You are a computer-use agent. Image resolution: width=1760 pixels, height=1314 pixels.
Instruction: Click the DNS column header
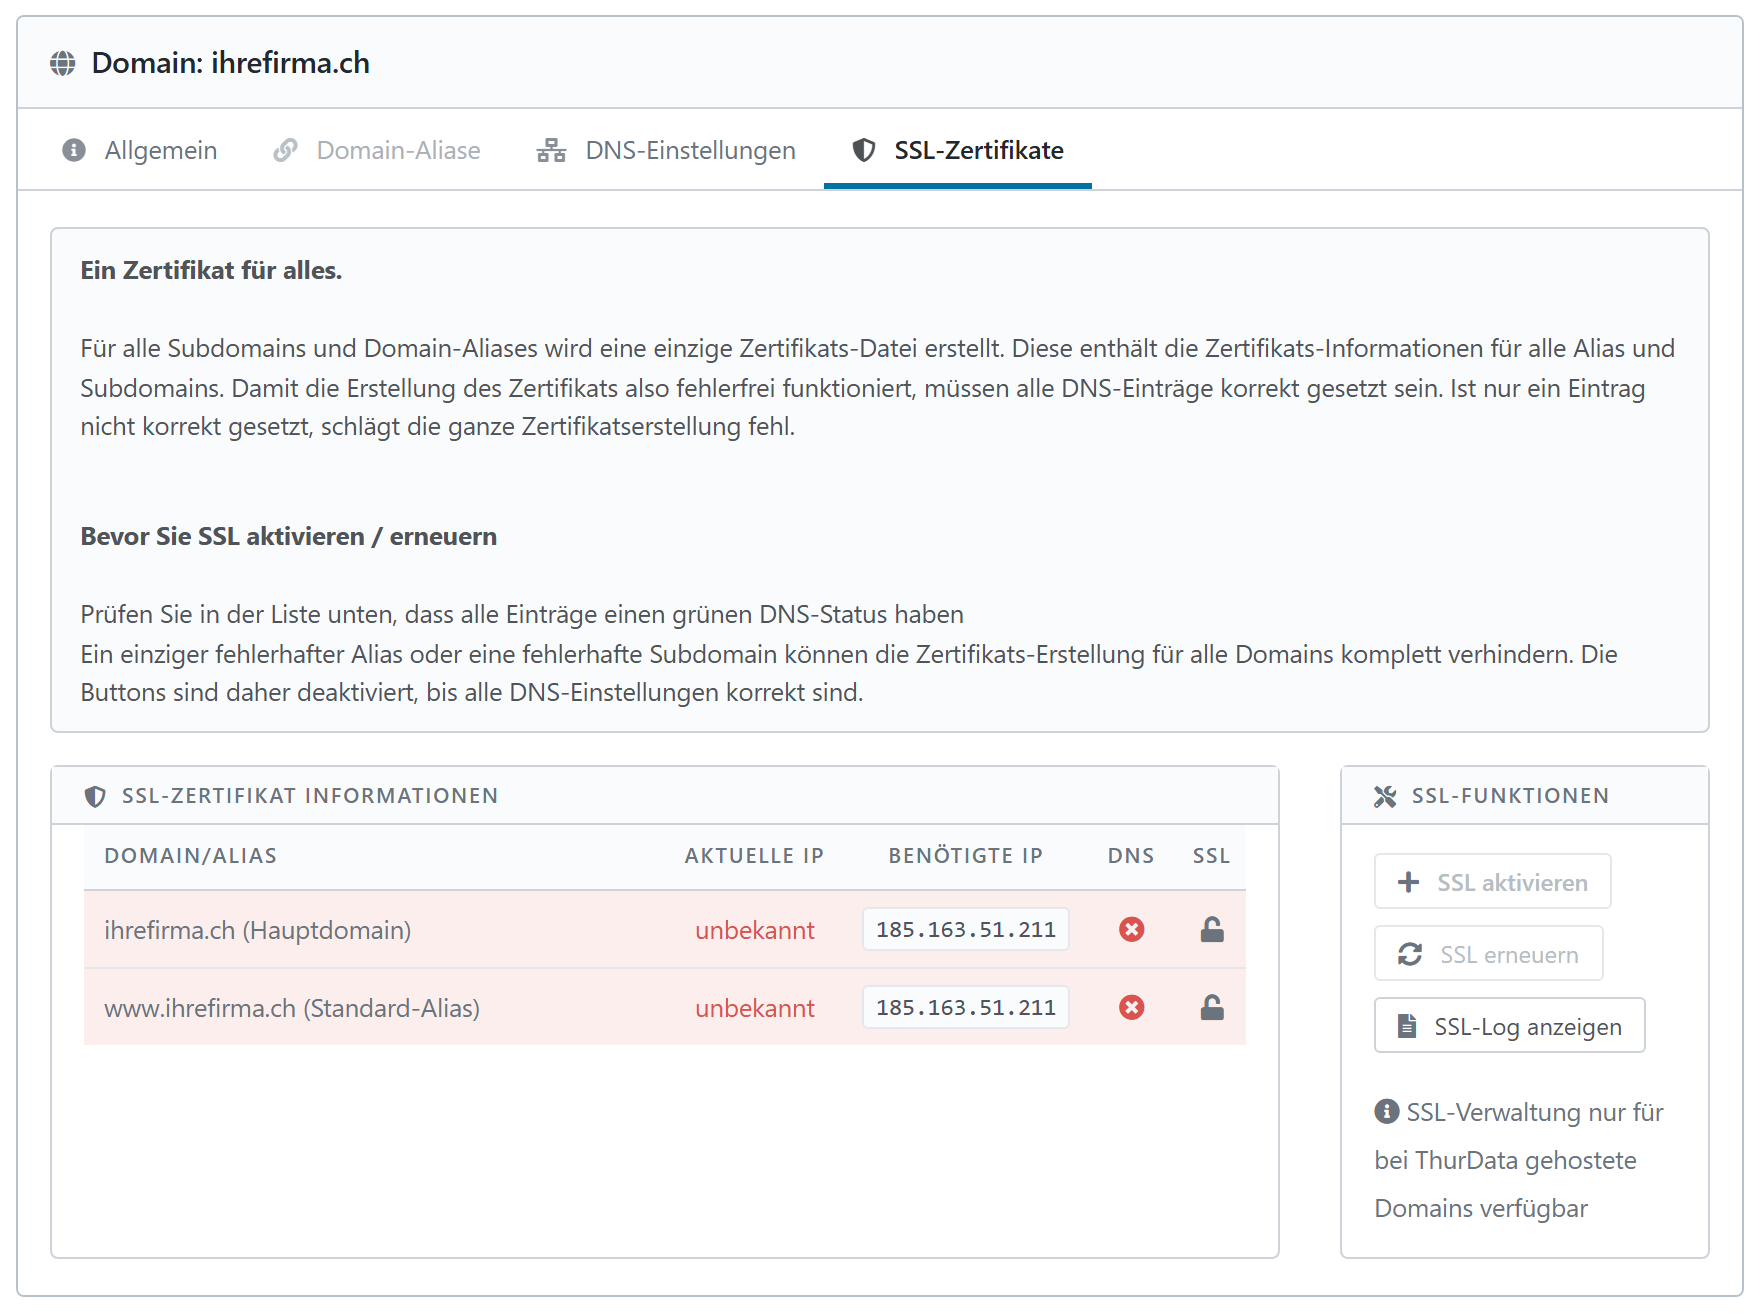pyautogui.click(x=1131, y=856)
